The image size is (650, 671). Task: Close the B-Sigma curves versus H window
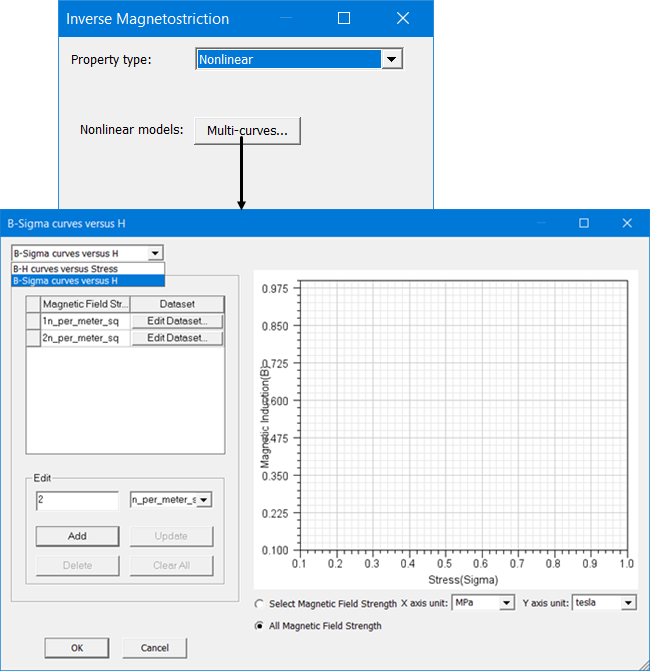[627, 223]
